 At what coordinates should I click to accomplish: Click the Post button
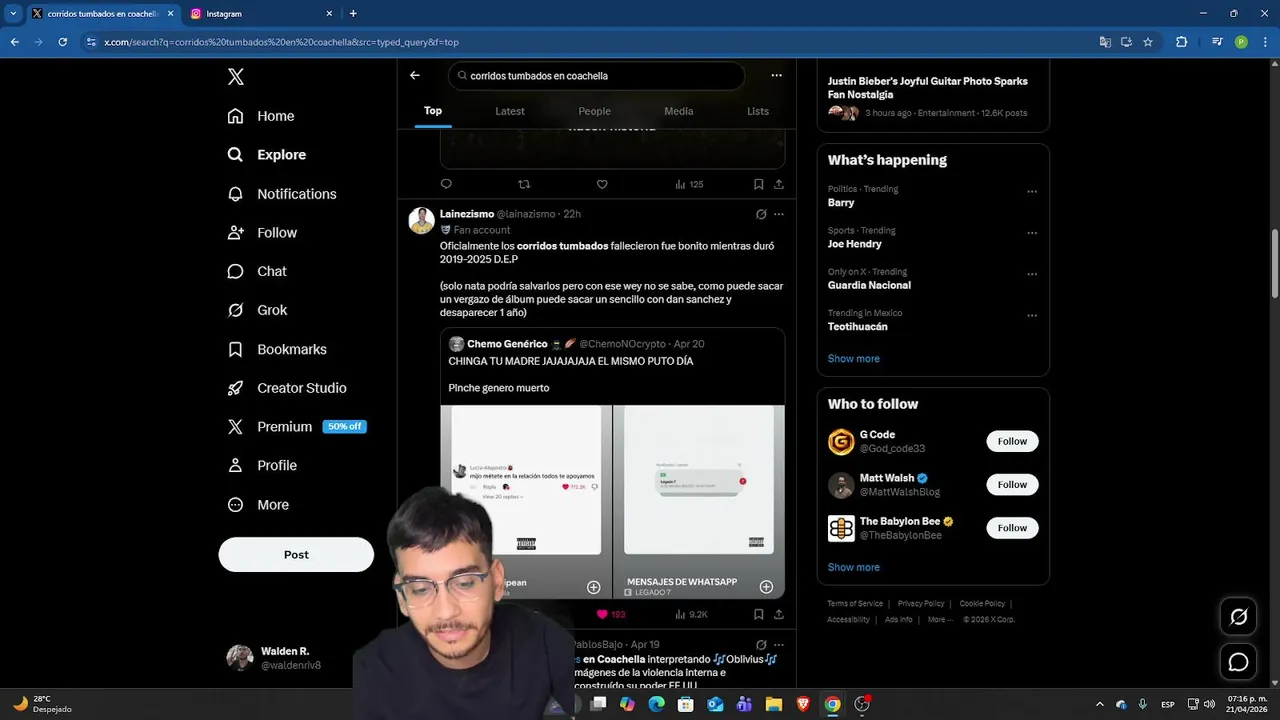pos(296,555)
